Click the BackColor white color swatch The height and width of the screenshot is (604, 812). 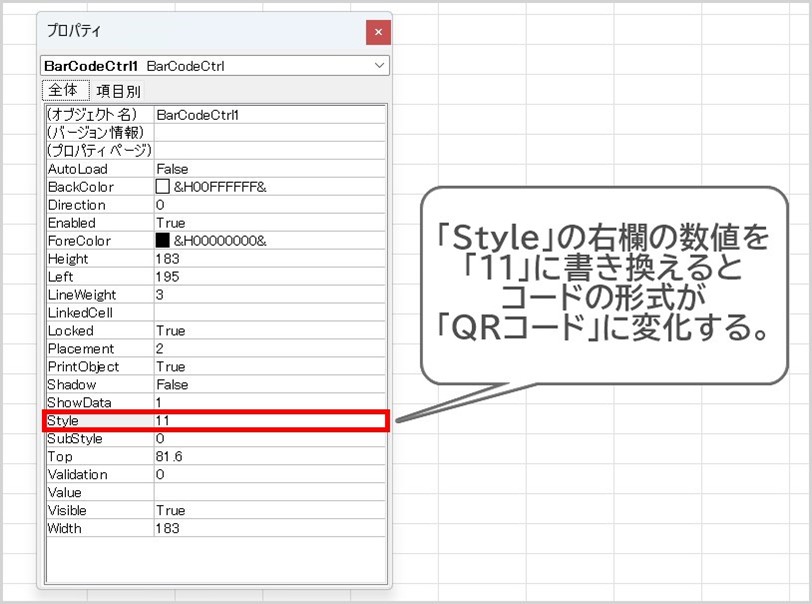coord(163,186)
